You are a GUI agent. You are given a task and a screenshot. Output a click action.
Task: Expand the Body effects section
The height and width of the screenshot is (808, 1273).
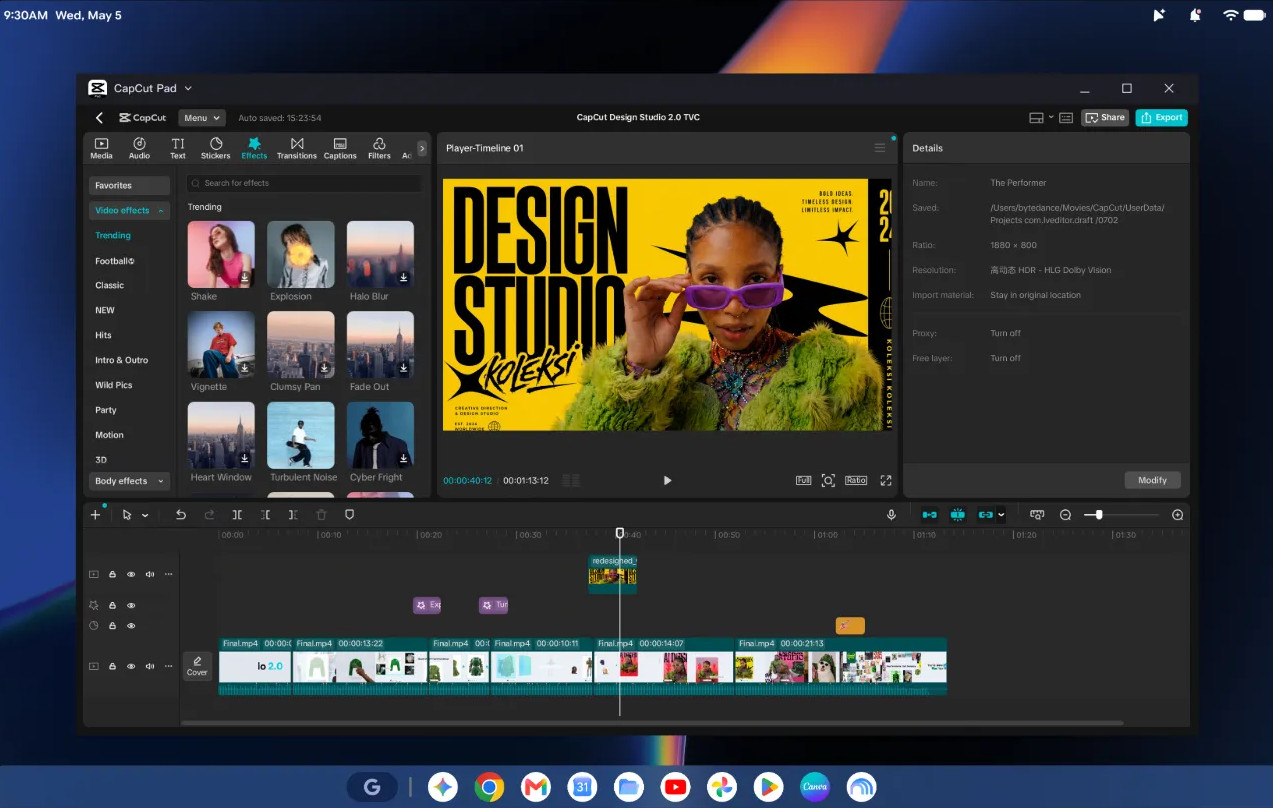pos(129,481)
